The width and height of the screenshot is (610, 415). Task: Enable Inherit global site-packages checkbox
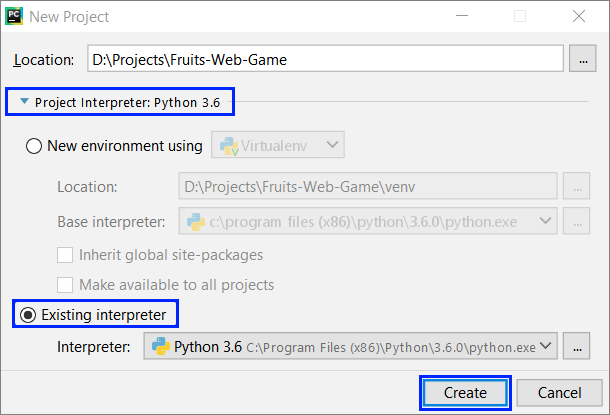coord(66,254)
